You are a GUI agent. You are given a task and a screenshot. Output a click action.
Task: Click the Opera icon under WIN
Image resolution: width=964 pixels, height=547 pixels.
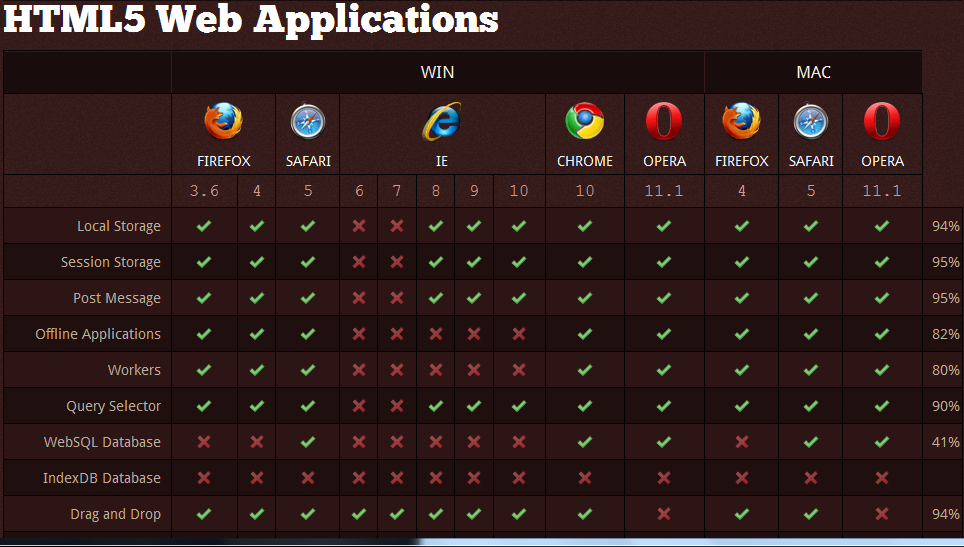tap(664, 121)
